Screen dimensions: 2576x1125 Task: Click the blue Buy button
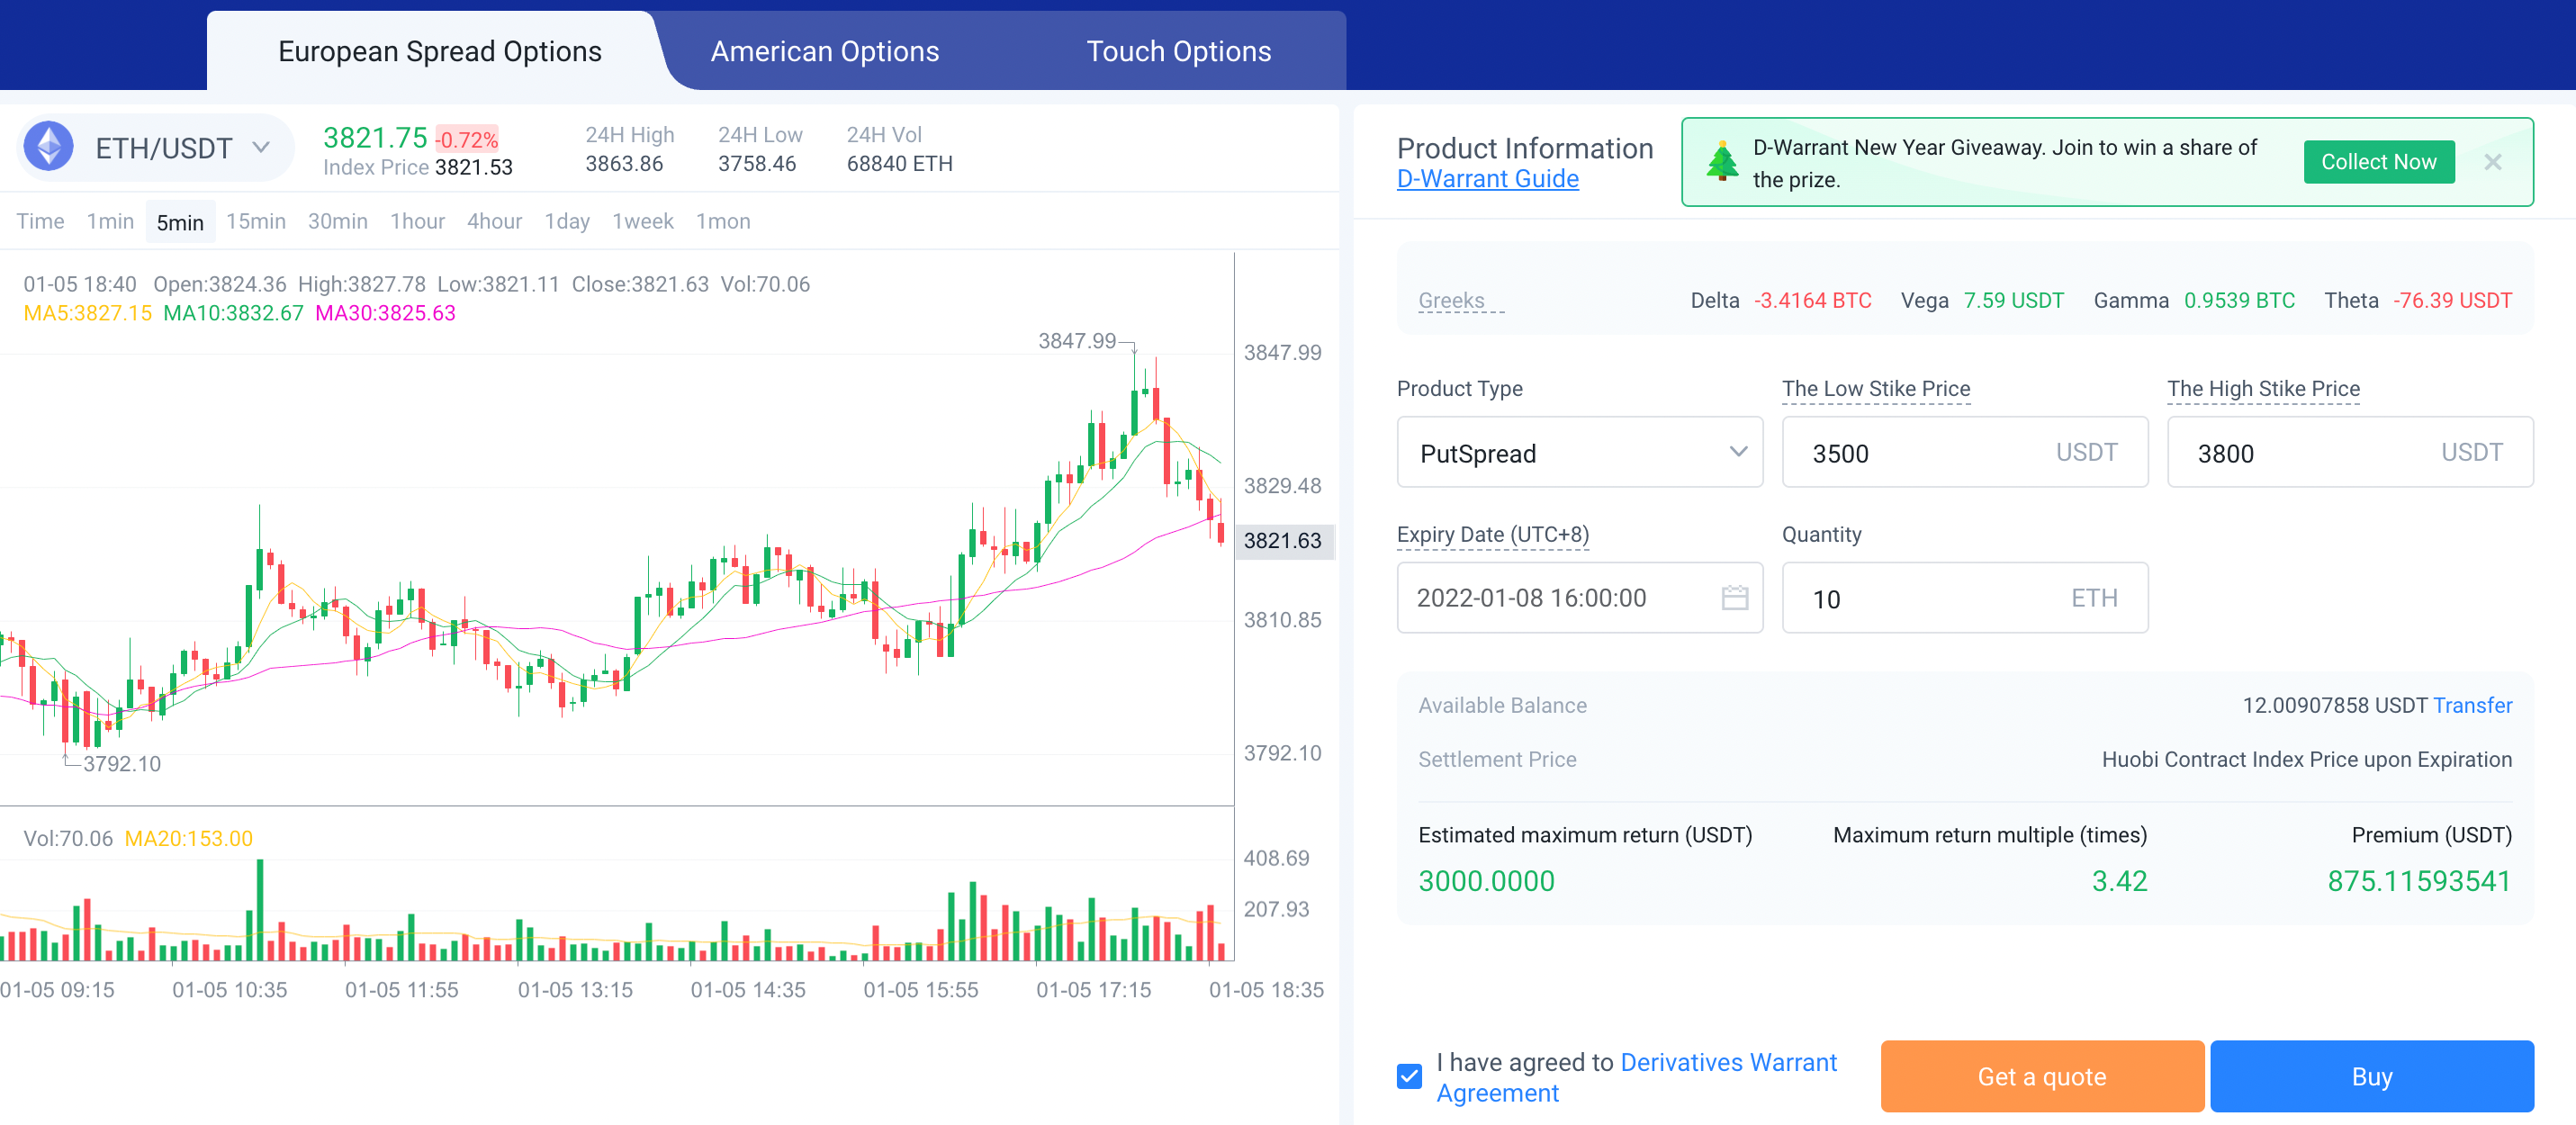pyautogui.click(x=2370, y=1076)
